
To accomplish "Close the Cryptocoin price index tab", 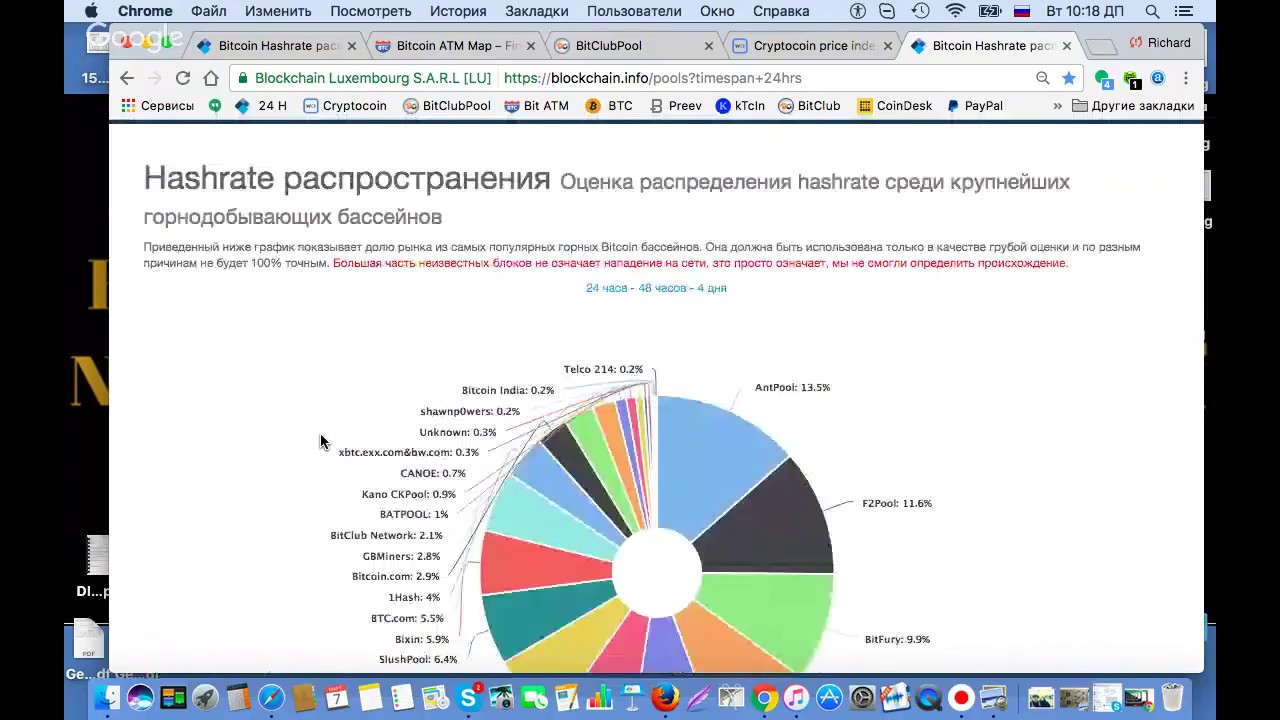I will click(887, 46).
